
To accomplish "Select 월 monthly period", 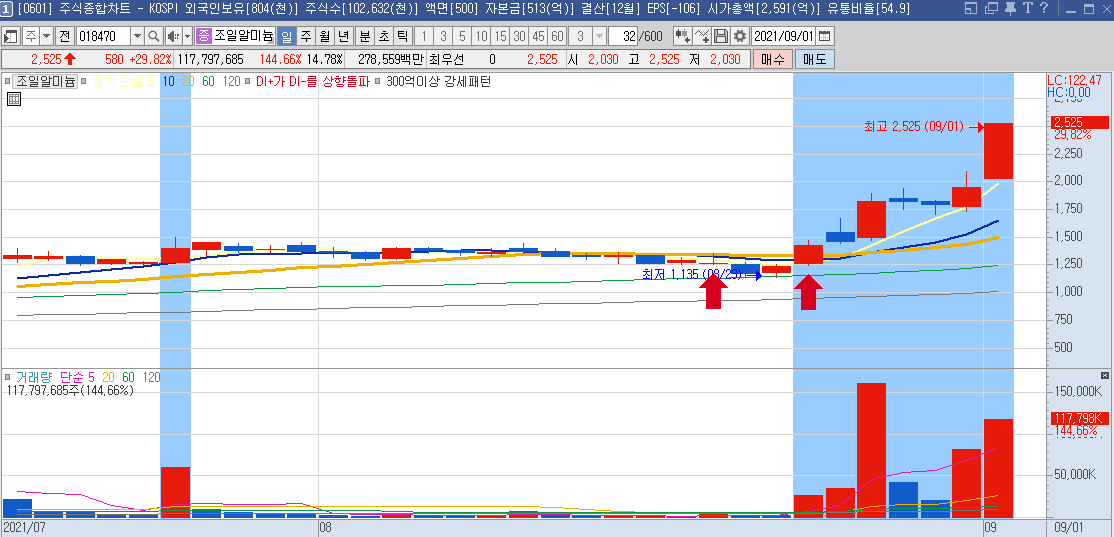I will (x=324, y=36).
